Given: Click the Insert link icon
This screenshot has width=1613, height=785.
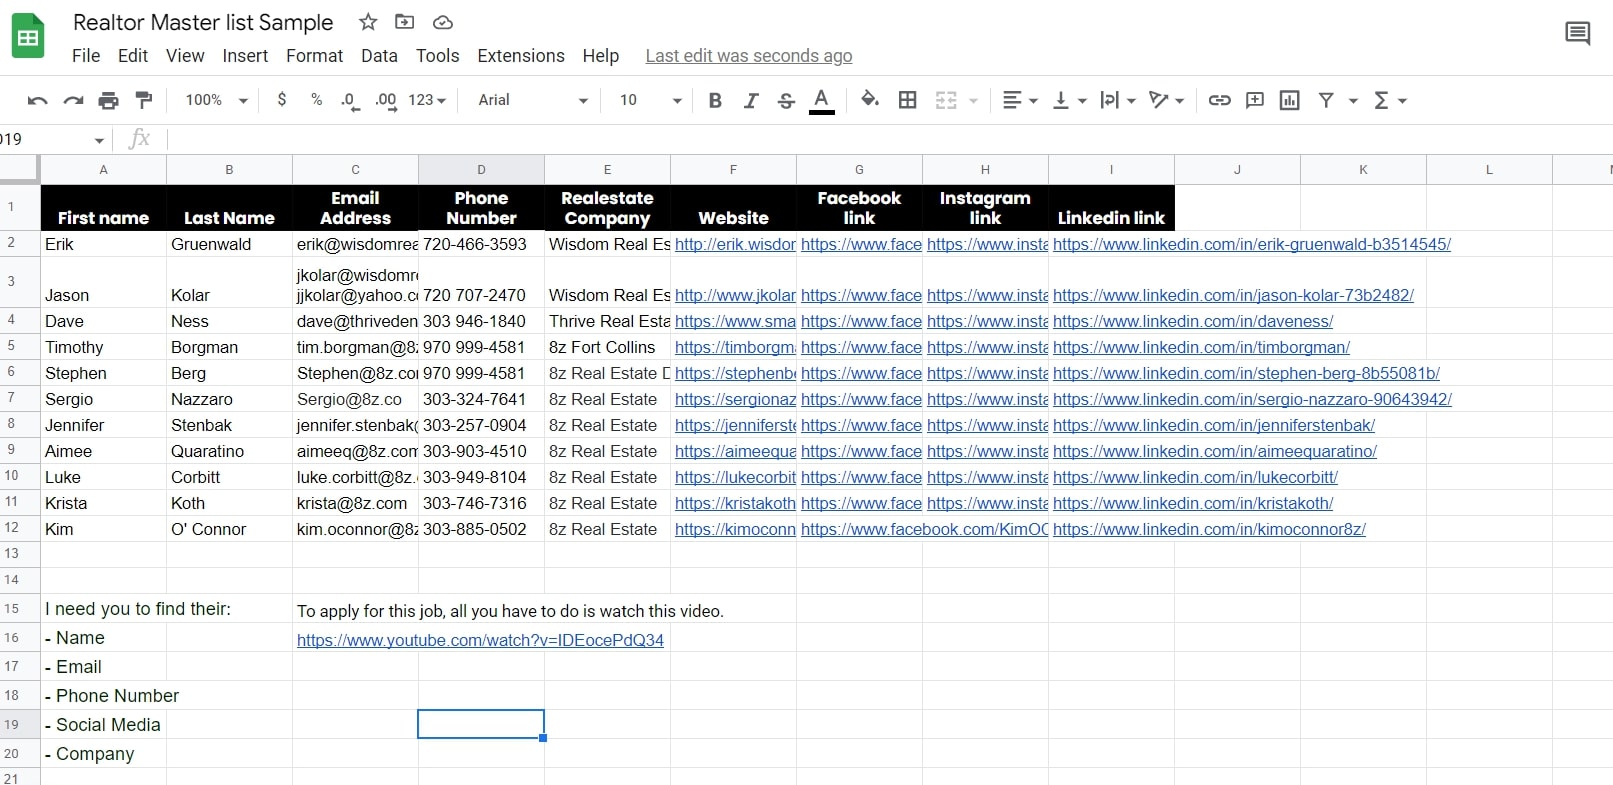Looking at the screenshot, I should [1219, 100].
